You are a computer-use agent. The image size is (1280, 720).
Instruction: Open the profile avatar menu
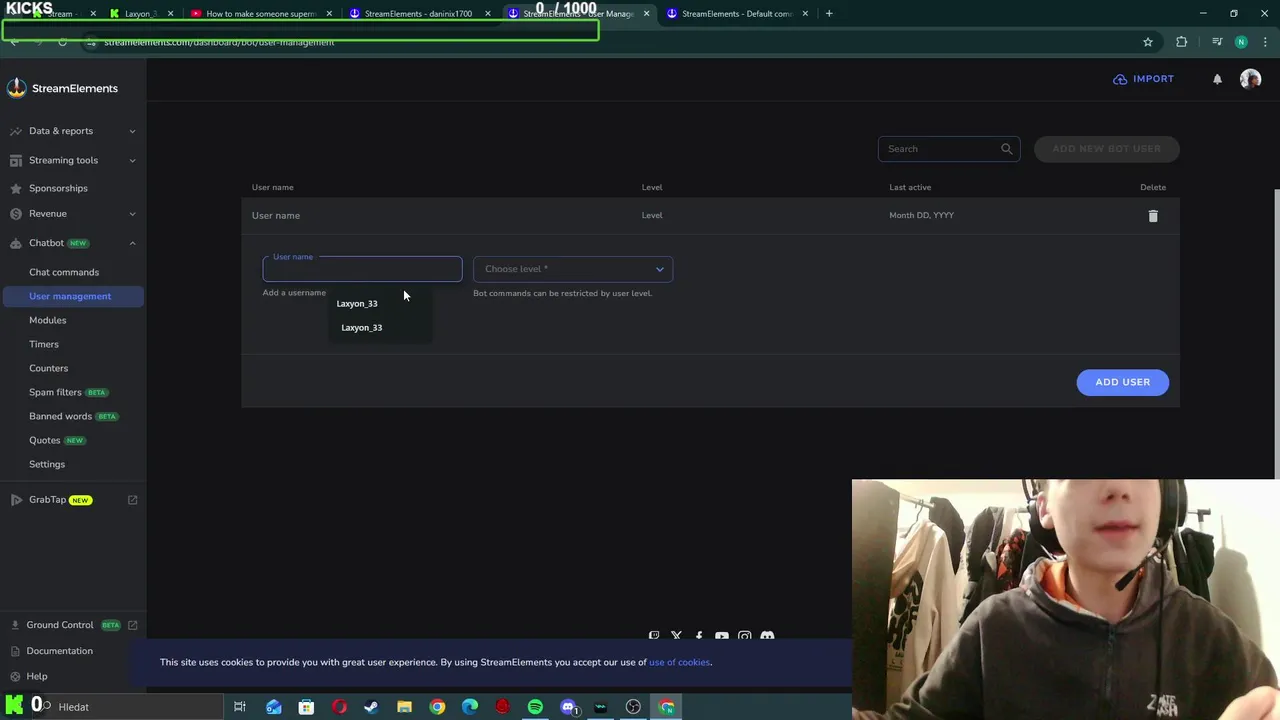[1250, 79]
